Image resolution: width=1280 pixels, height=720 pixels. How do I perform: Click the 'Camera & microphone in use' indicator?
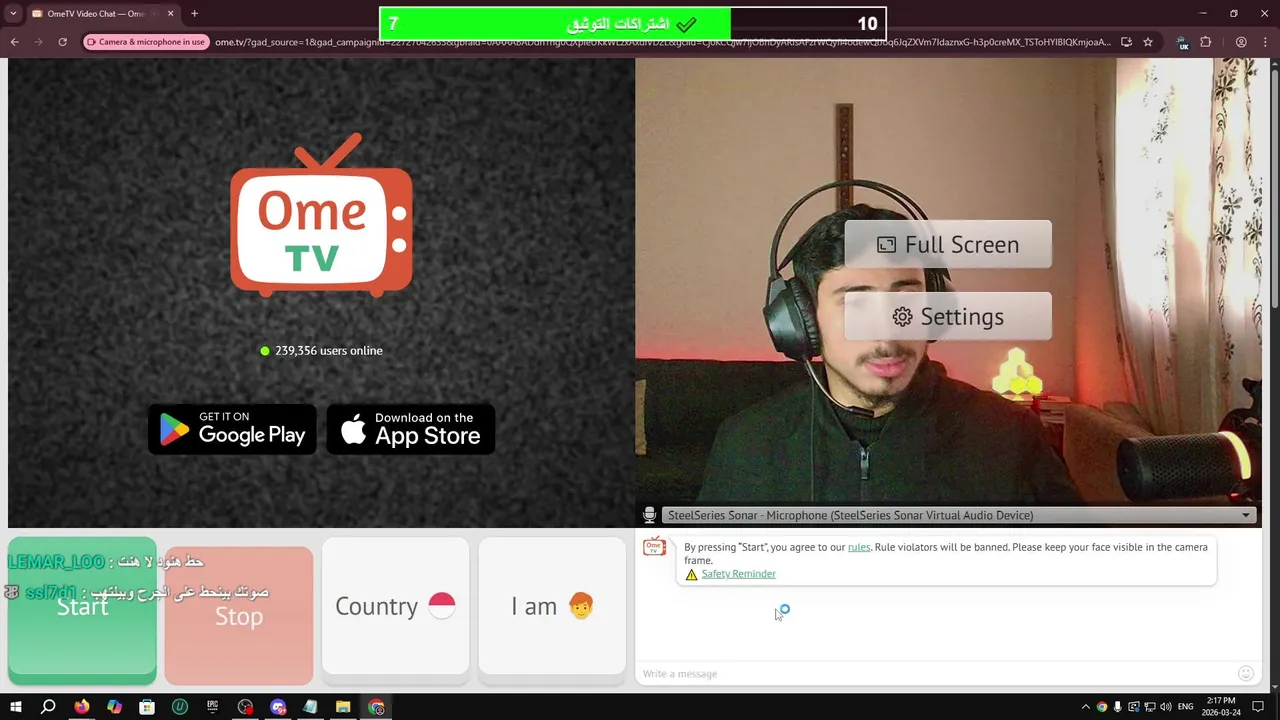click(146, 42)
